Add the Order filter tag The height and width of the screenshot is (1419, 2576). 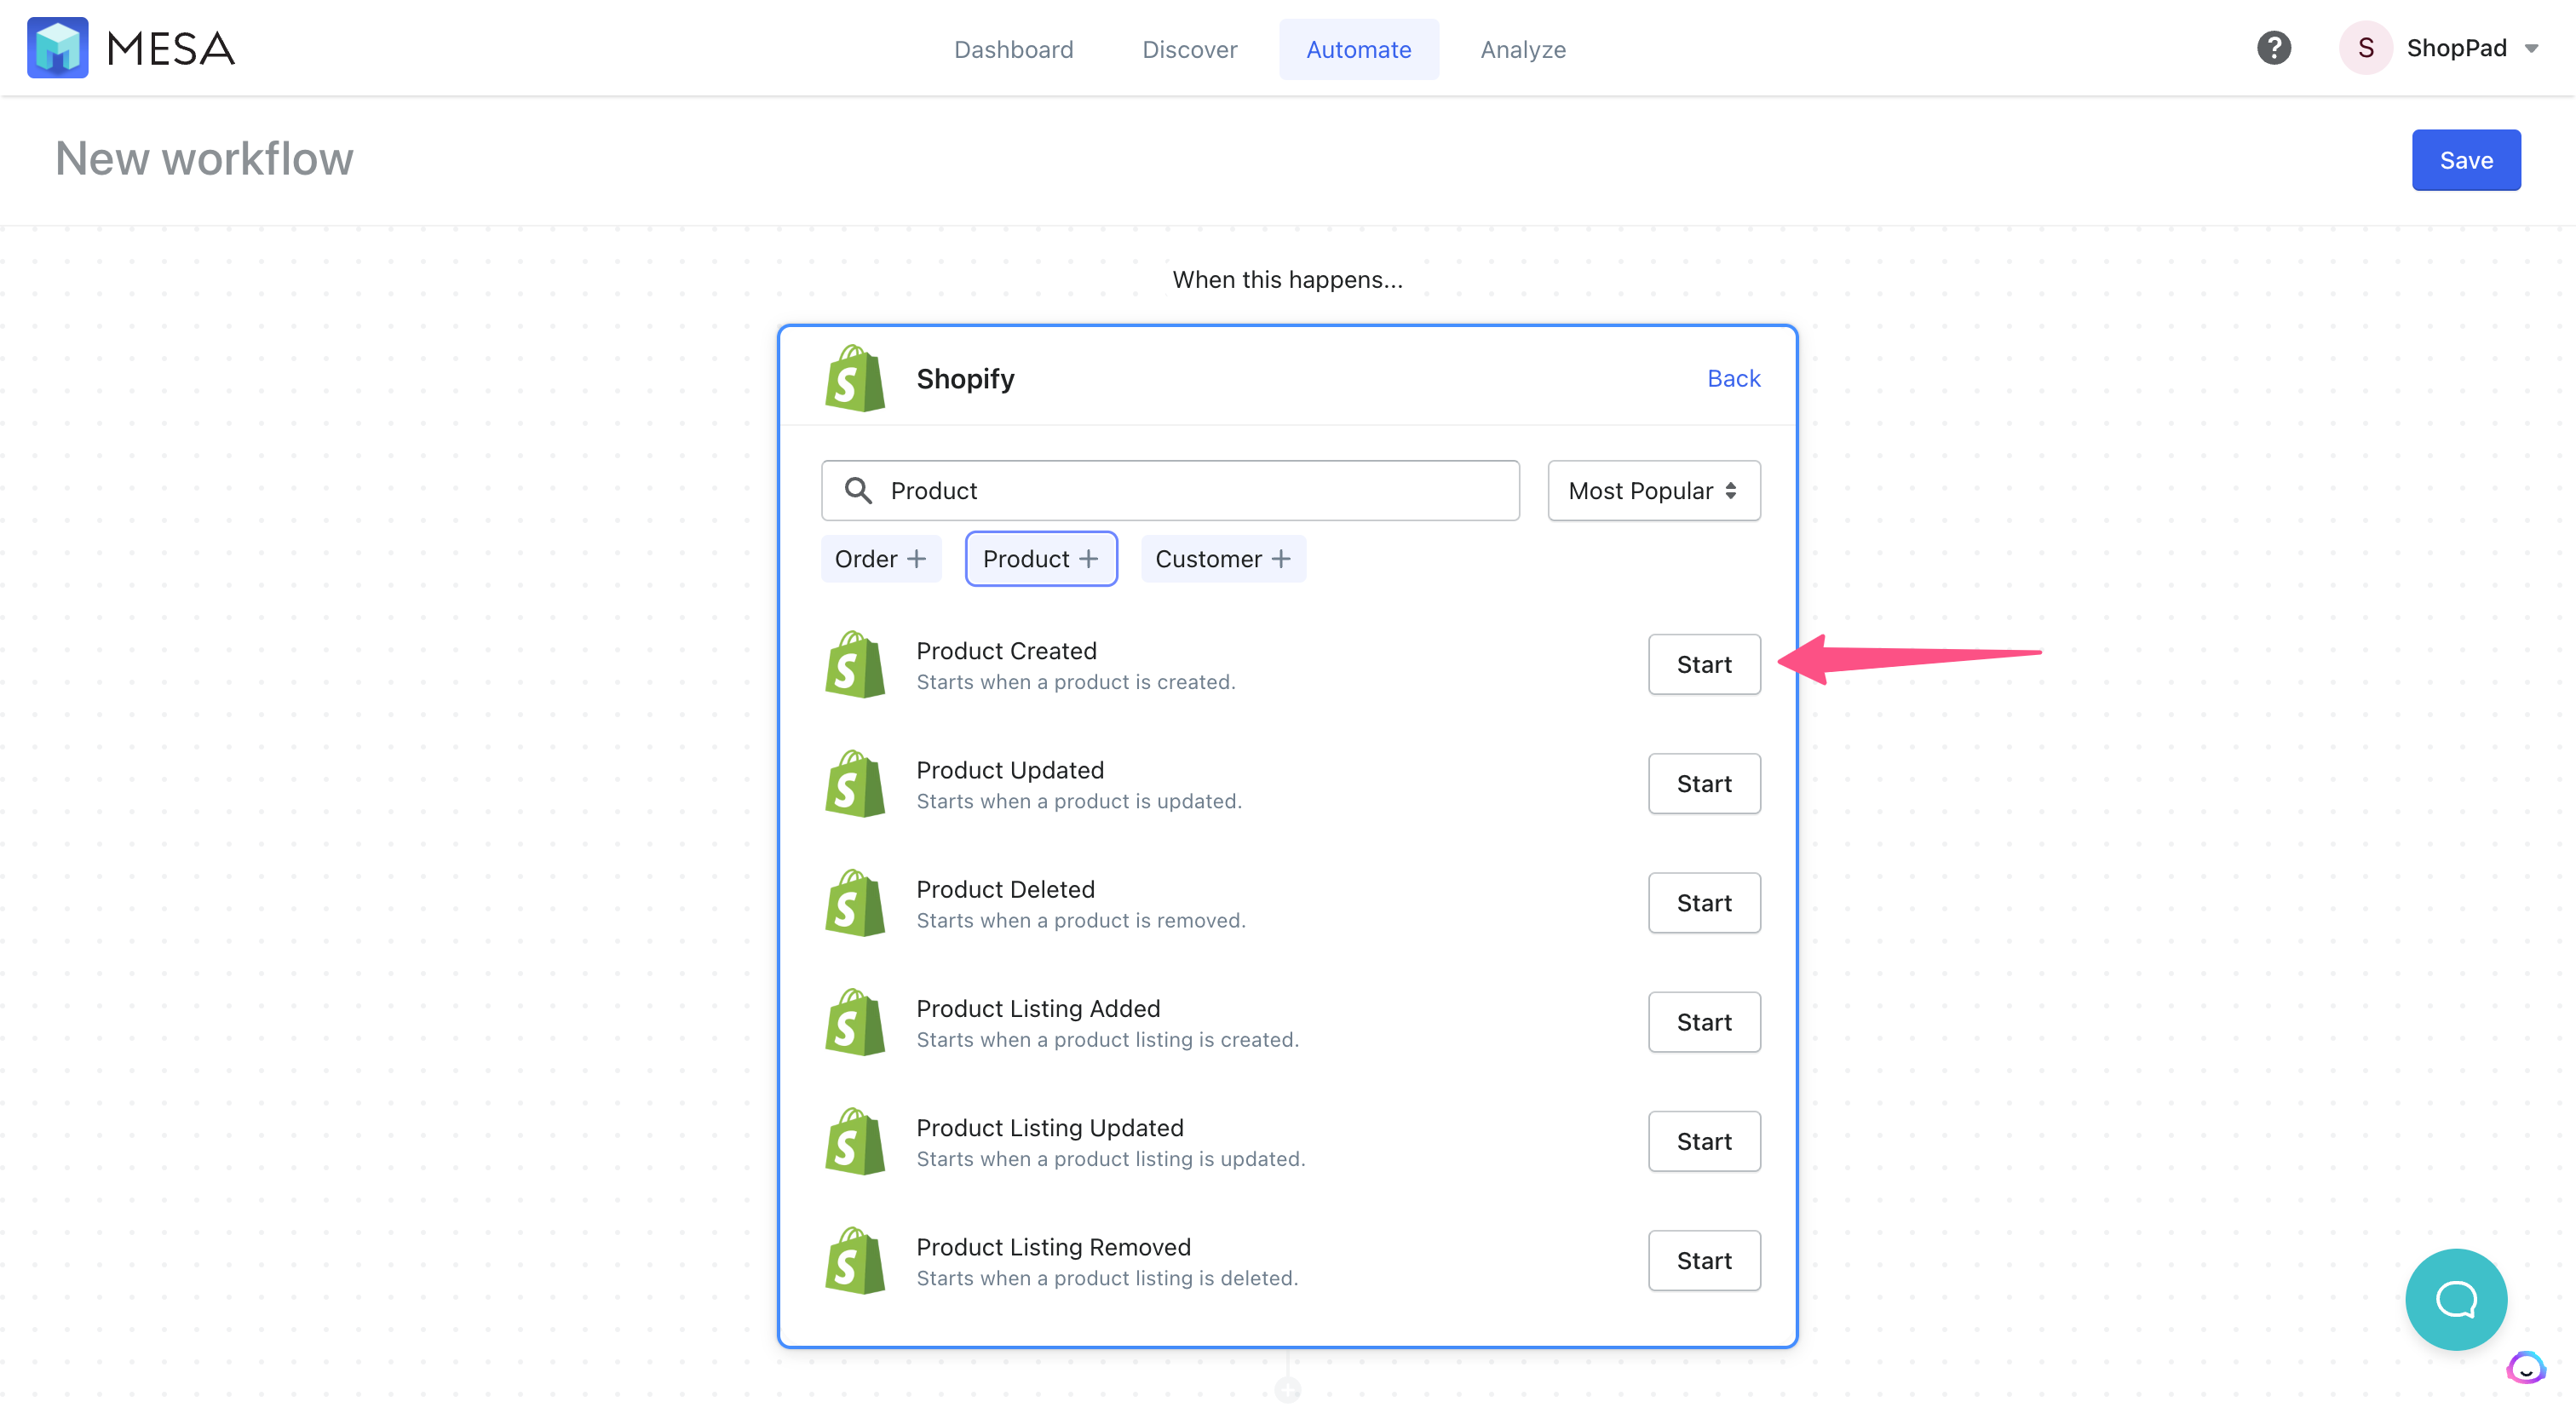point(880,558)
